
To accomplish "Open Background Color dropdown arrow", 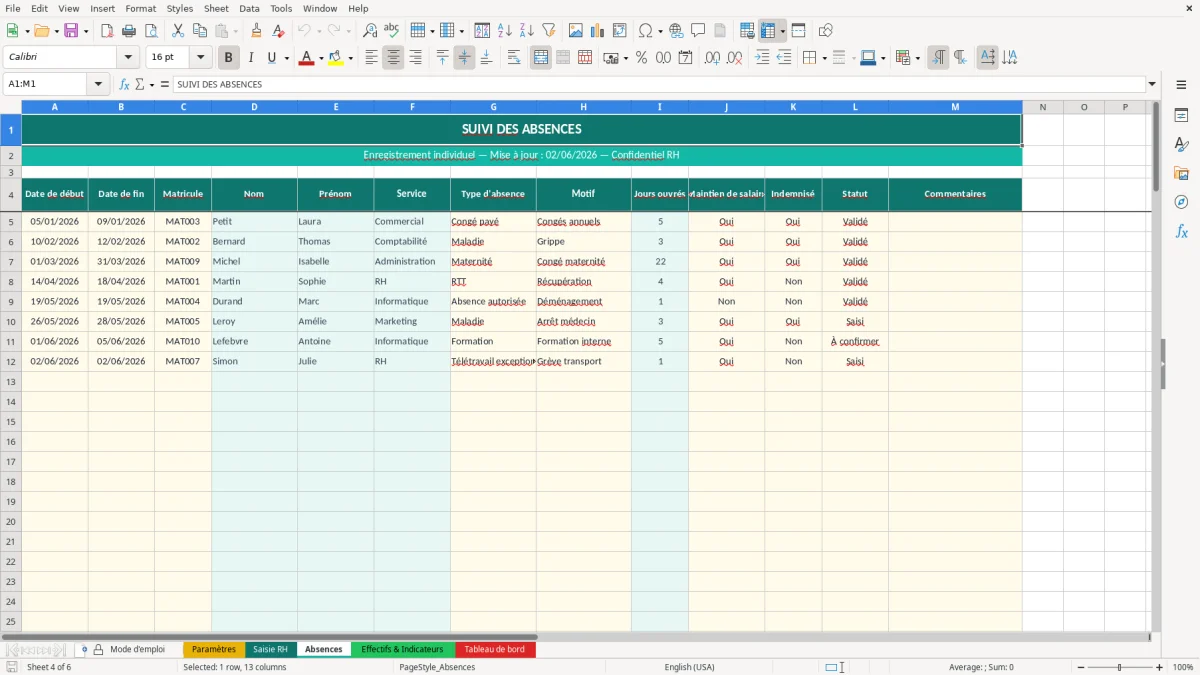I will point(350,58).
